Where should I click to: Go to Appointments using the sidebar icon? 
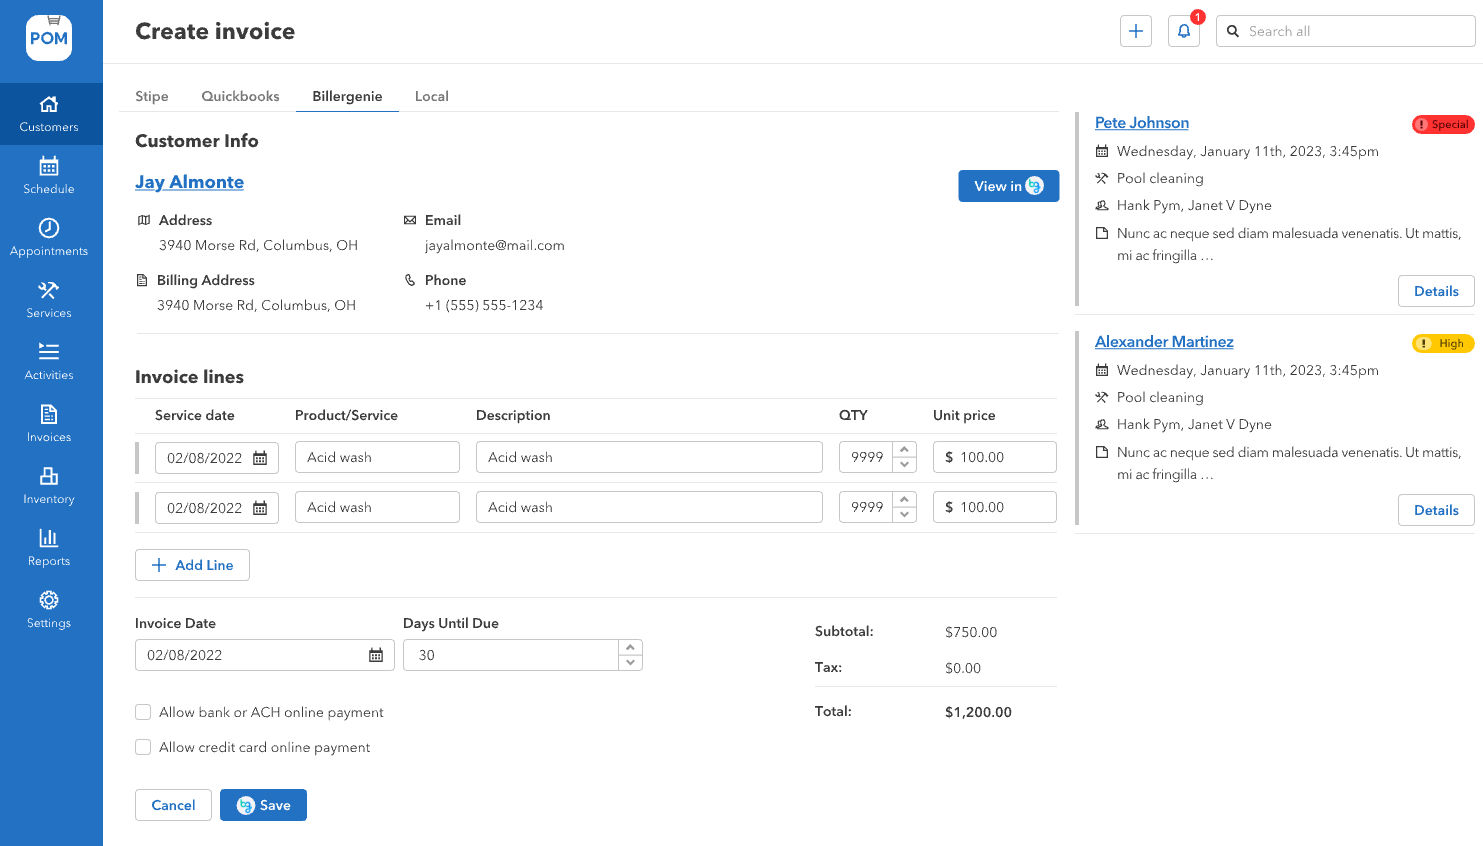[x=48, y=237]
